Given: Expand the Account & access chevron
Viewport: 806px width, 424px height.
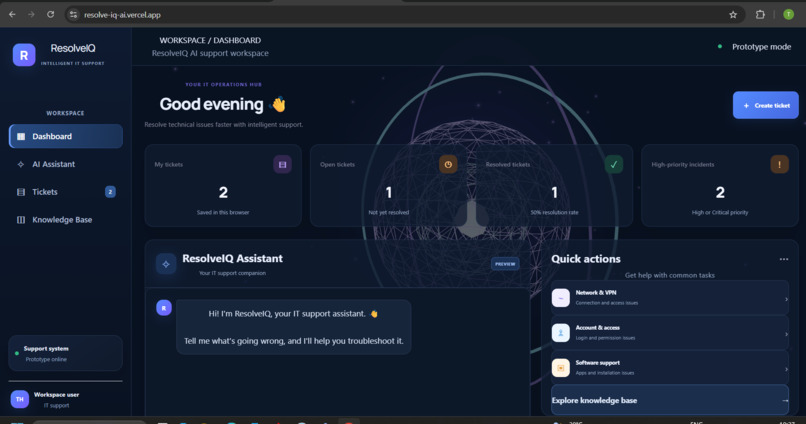Looking at the screenshot, I should tap(786, 334).
